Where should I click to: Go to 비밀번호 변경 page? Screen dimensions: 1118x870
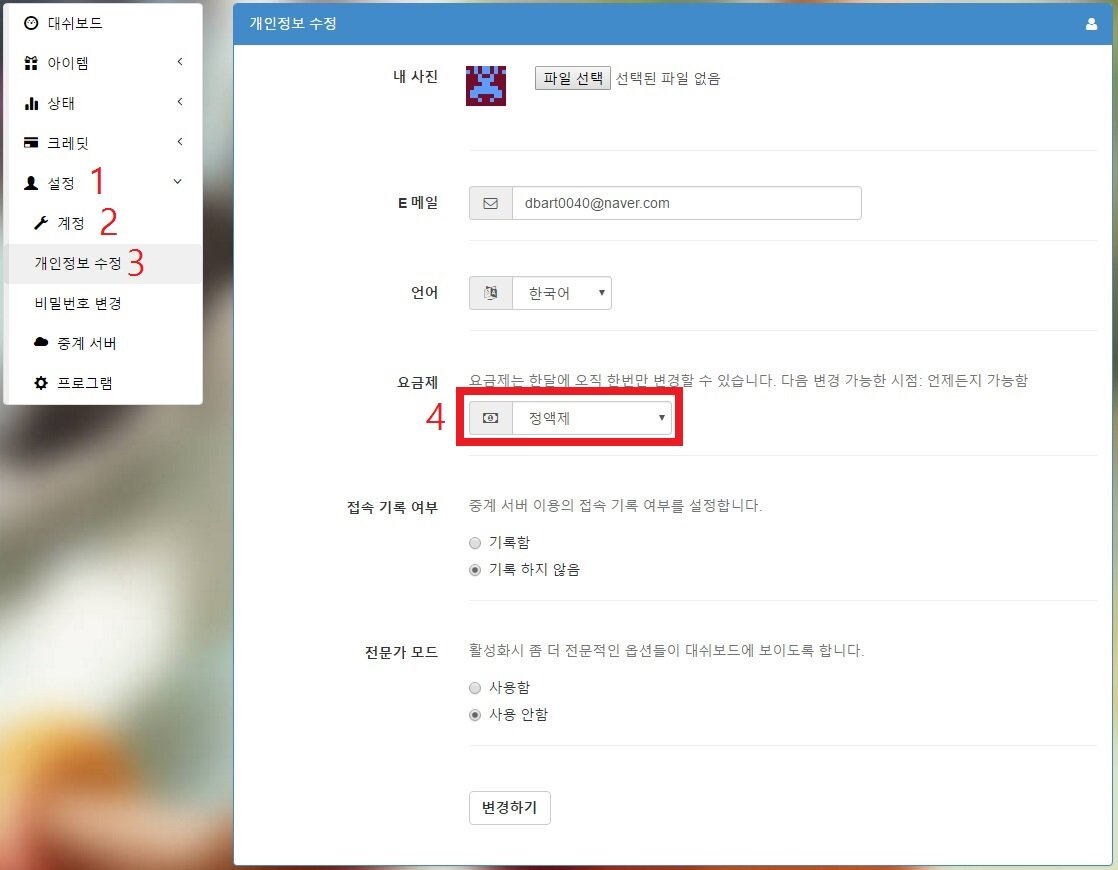click(103, 303)
